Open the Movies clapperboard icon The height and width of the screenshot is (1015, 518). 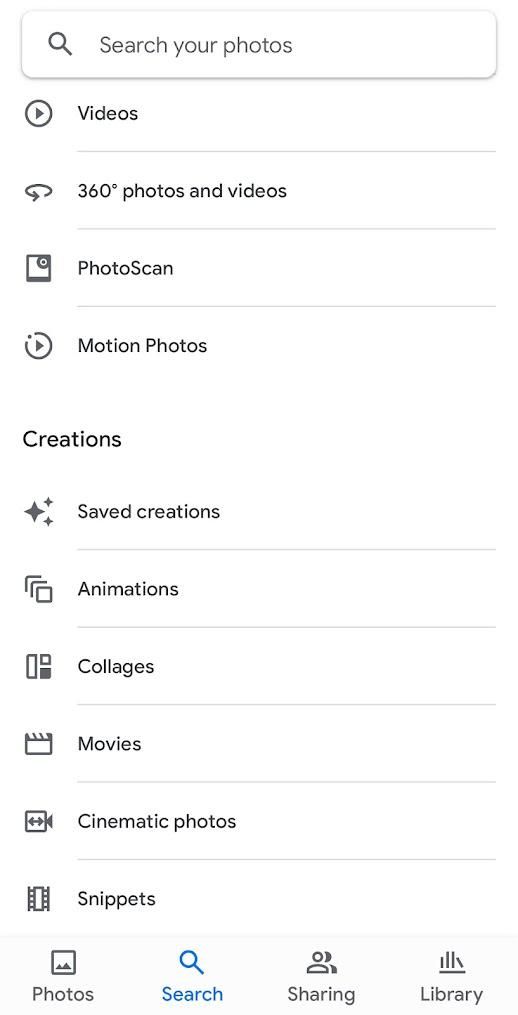pos(38,744)
